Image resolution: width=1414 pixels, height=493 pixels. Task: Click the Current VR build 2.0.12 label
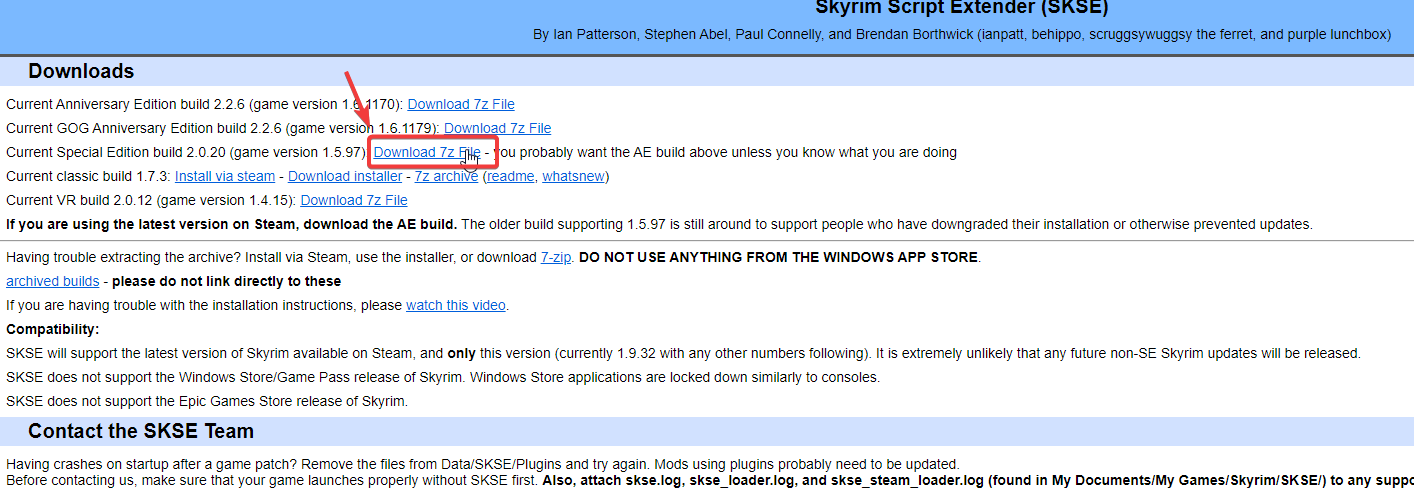pos(151,200)
